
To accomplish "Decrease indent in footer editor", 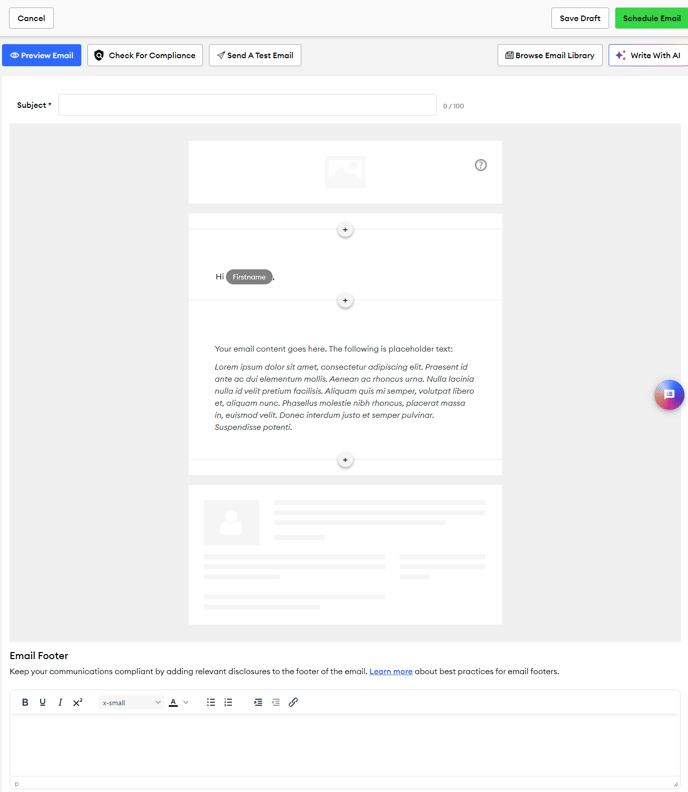I will point(276,703).
